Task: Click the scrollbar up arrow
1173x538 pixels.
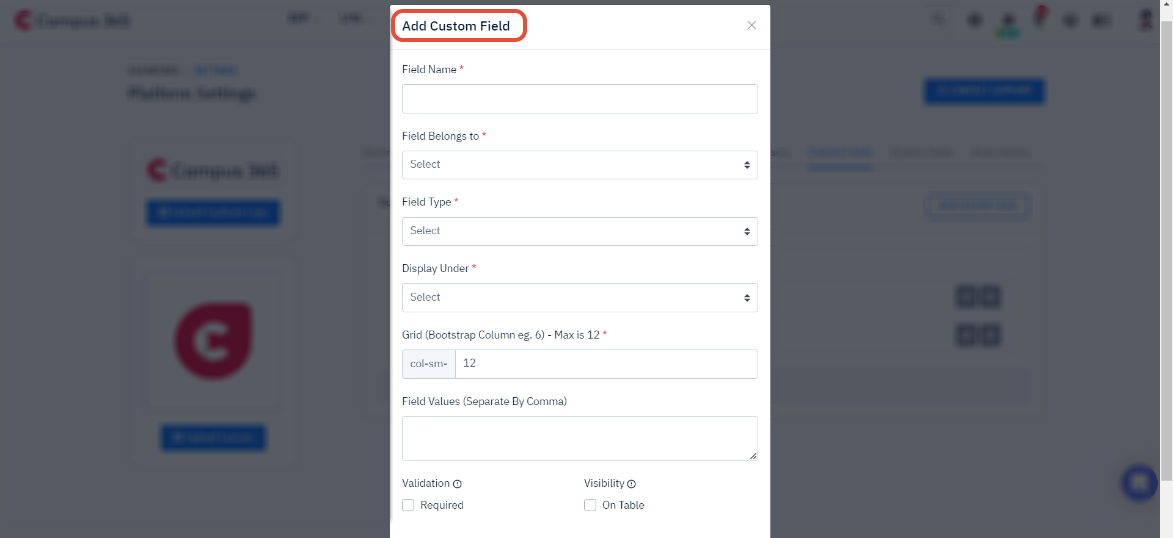Action: pyautogui.click(x=1166, y=5)
